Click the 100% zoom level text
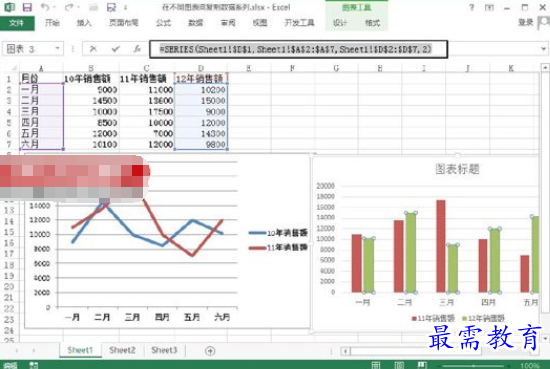Screen dimensions: 550x369 click(530, 366)
